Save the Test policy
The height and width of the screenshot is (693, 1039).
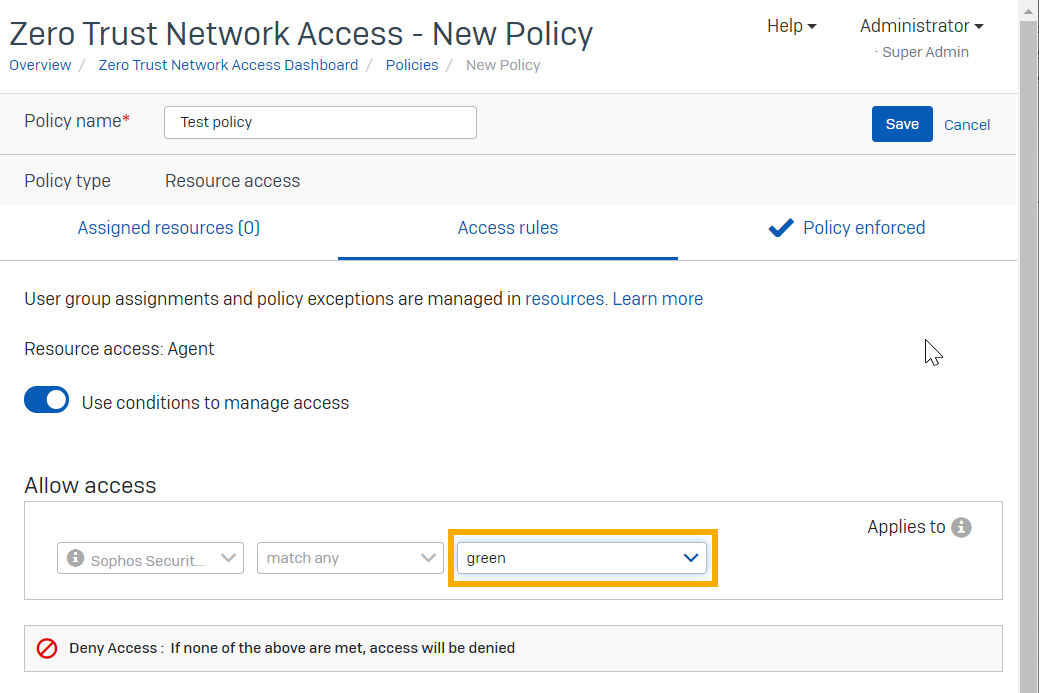pos(901,123)
